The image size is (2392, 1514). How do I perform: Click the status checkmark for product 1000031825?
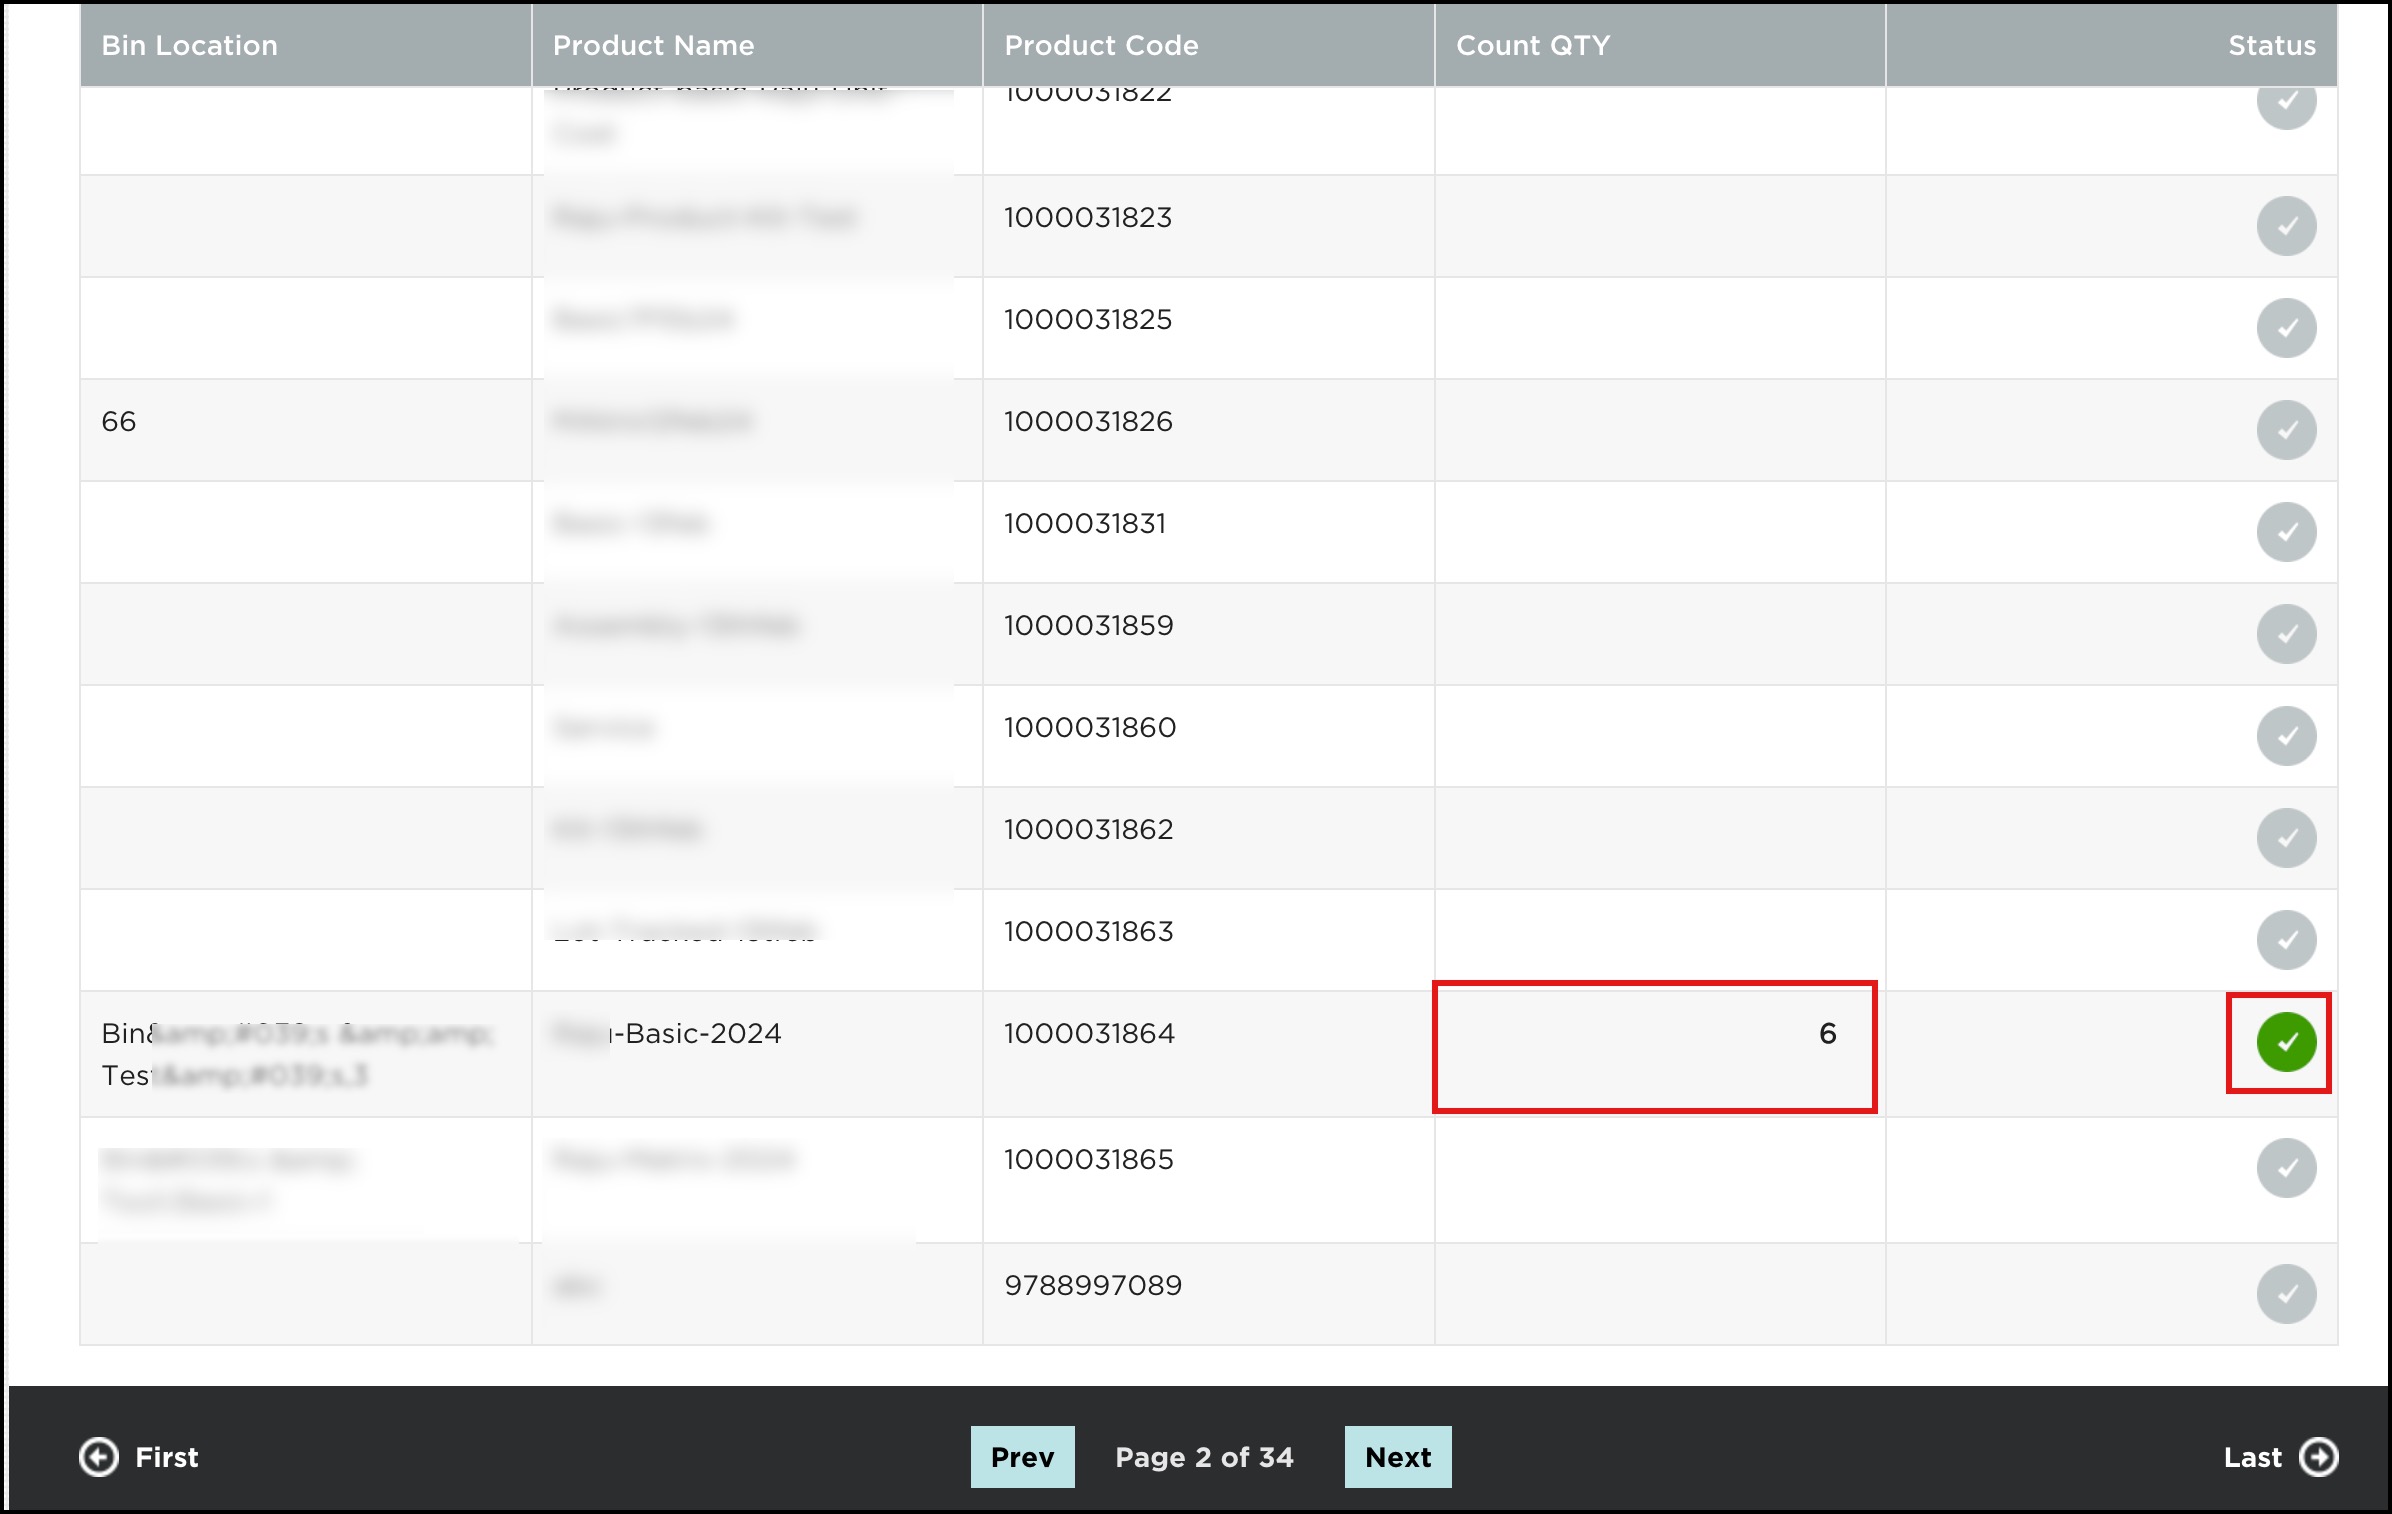pyautogui.click(x=2286, y=328)
